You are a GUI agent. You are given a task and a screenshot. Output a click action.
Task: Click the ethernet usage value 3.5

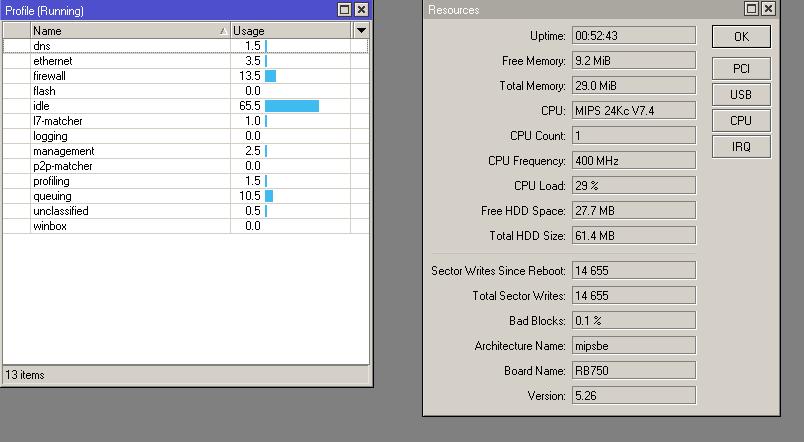252,61
